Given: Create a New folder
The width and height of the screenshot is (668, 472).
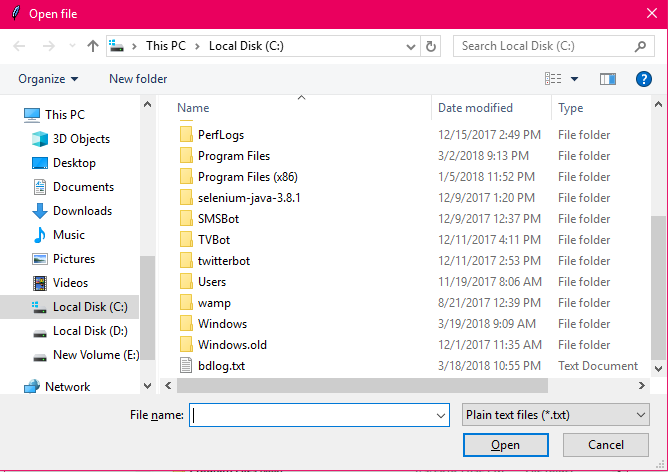Looking at the screenshot, I should click(x=138, y=79).
